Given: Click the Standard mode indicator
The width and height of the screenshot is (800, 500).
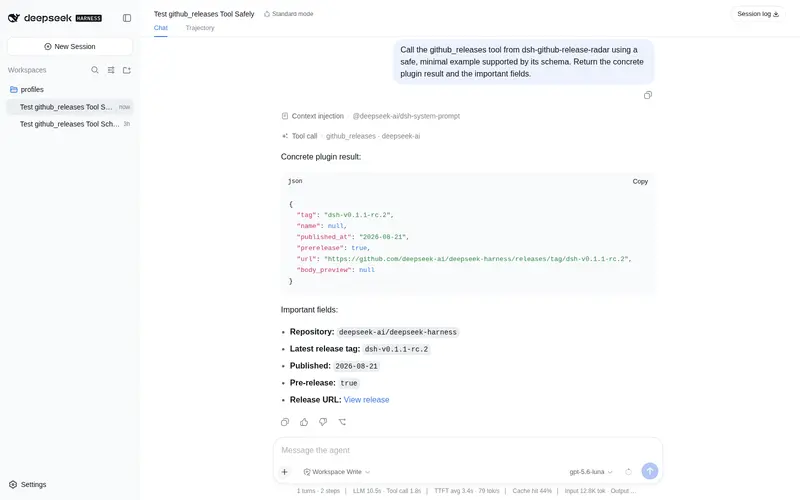Looking at the screenshot, I should tap(289, 14).
